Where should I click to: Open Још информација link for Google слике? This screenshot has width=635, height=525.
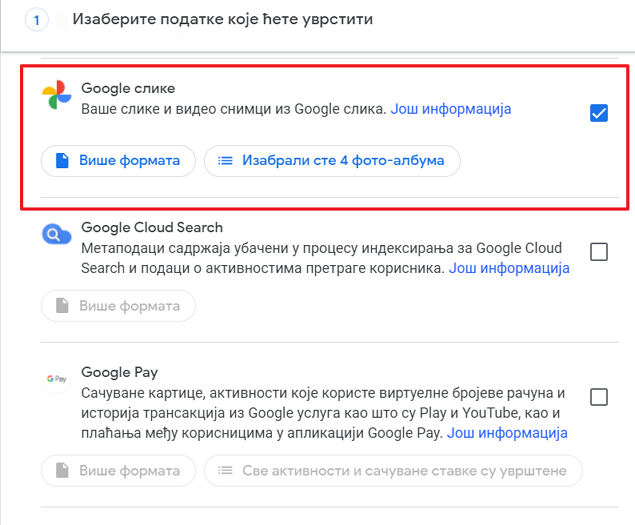pos(451,109)
